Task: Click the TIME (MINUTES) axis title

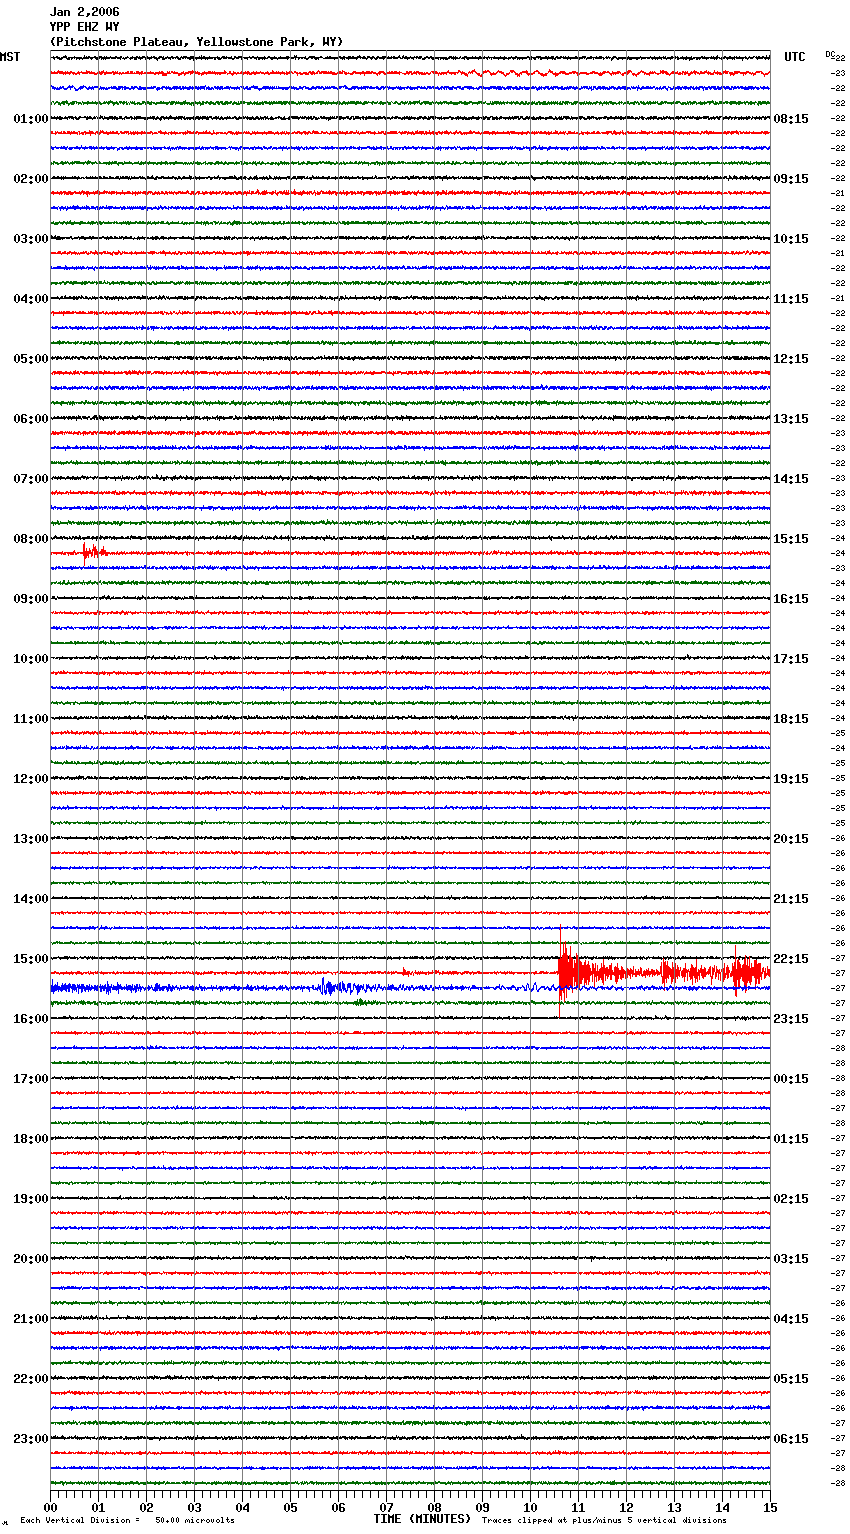Action: 422,1519
